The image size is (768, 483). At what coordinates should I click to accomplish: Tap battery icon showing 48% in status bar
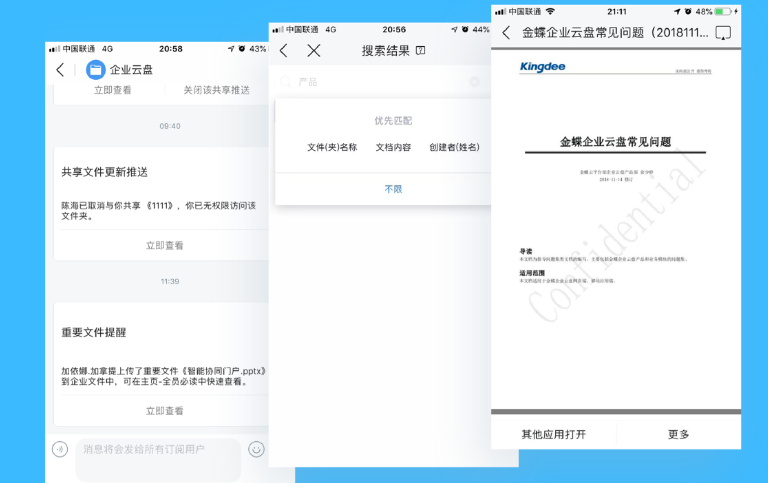(x=723, y=11)
